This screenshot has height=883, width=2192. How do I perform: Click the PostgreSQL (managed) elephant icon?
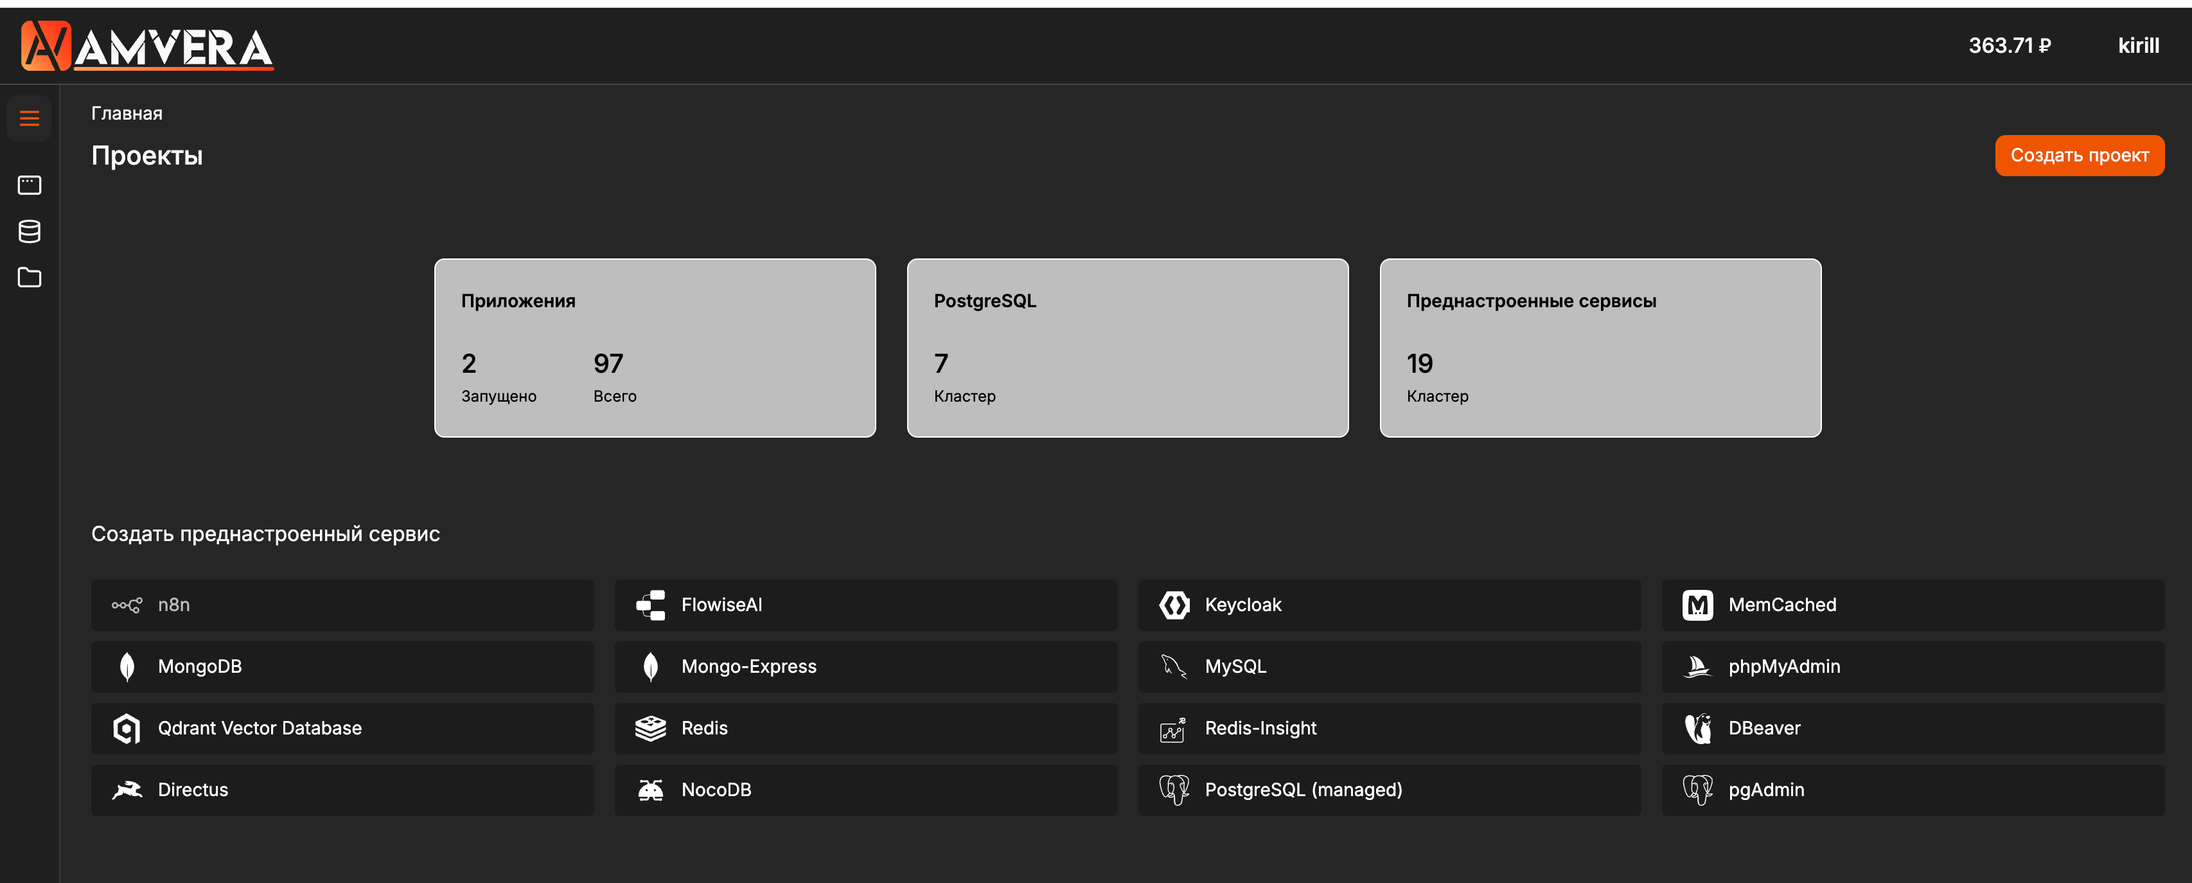1174,790
